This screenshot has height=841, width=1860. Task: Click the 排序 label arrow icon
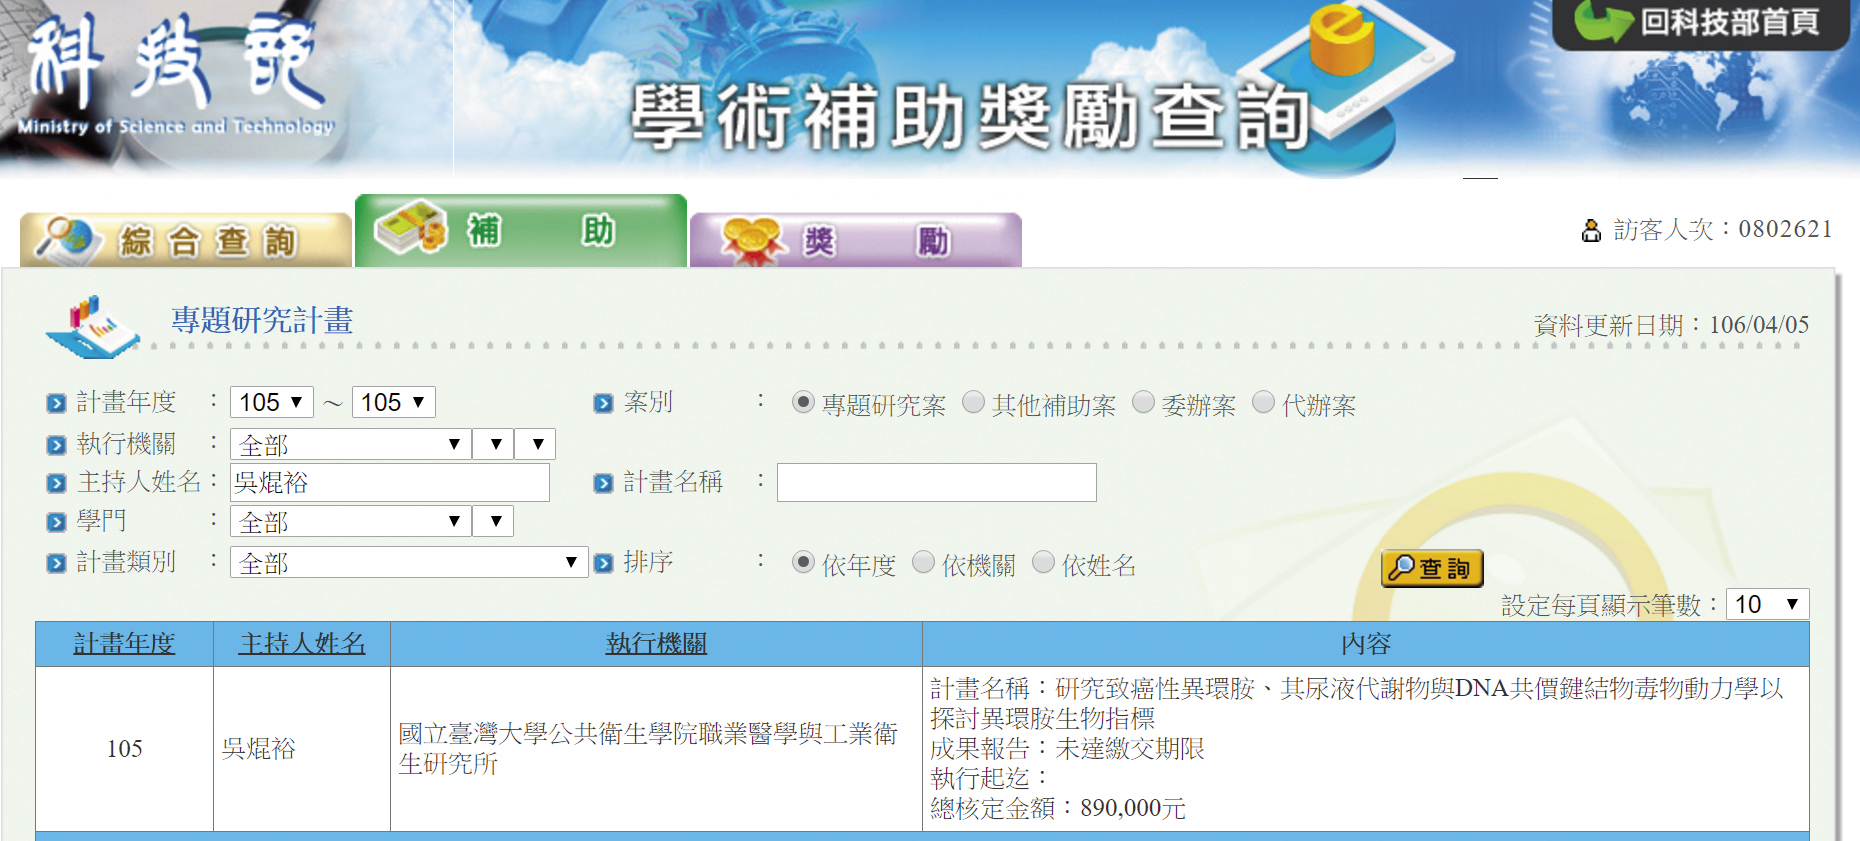tap(603, 563)
